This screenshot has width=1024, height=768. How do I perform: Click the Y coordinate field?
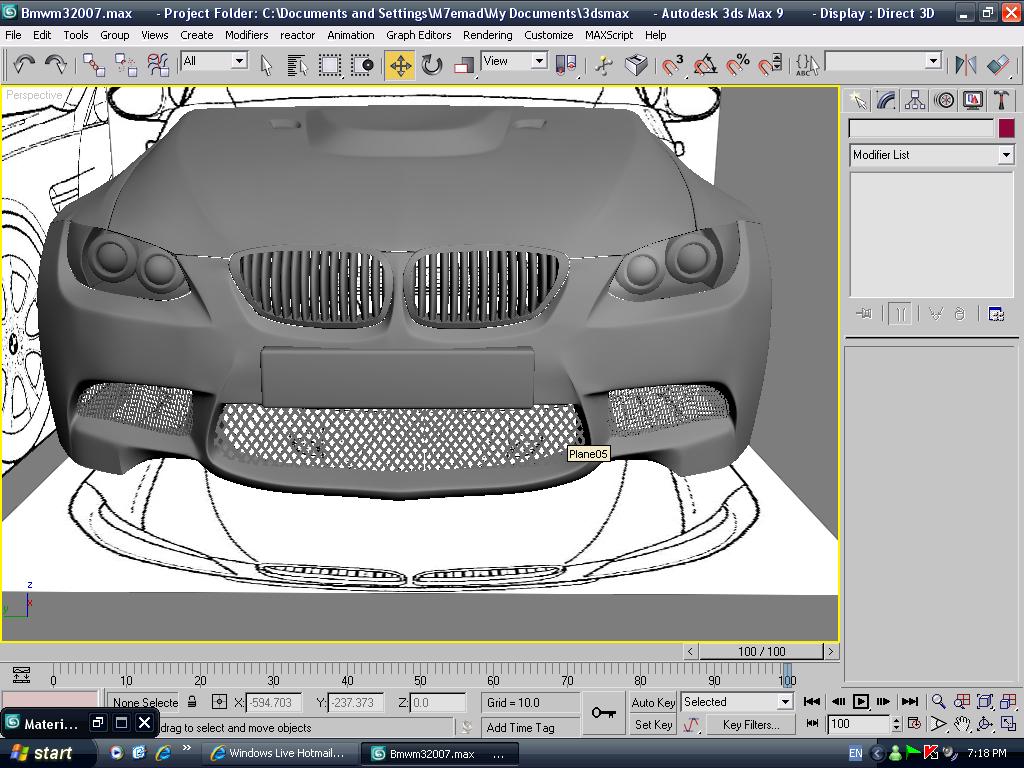tap(355, 703)
